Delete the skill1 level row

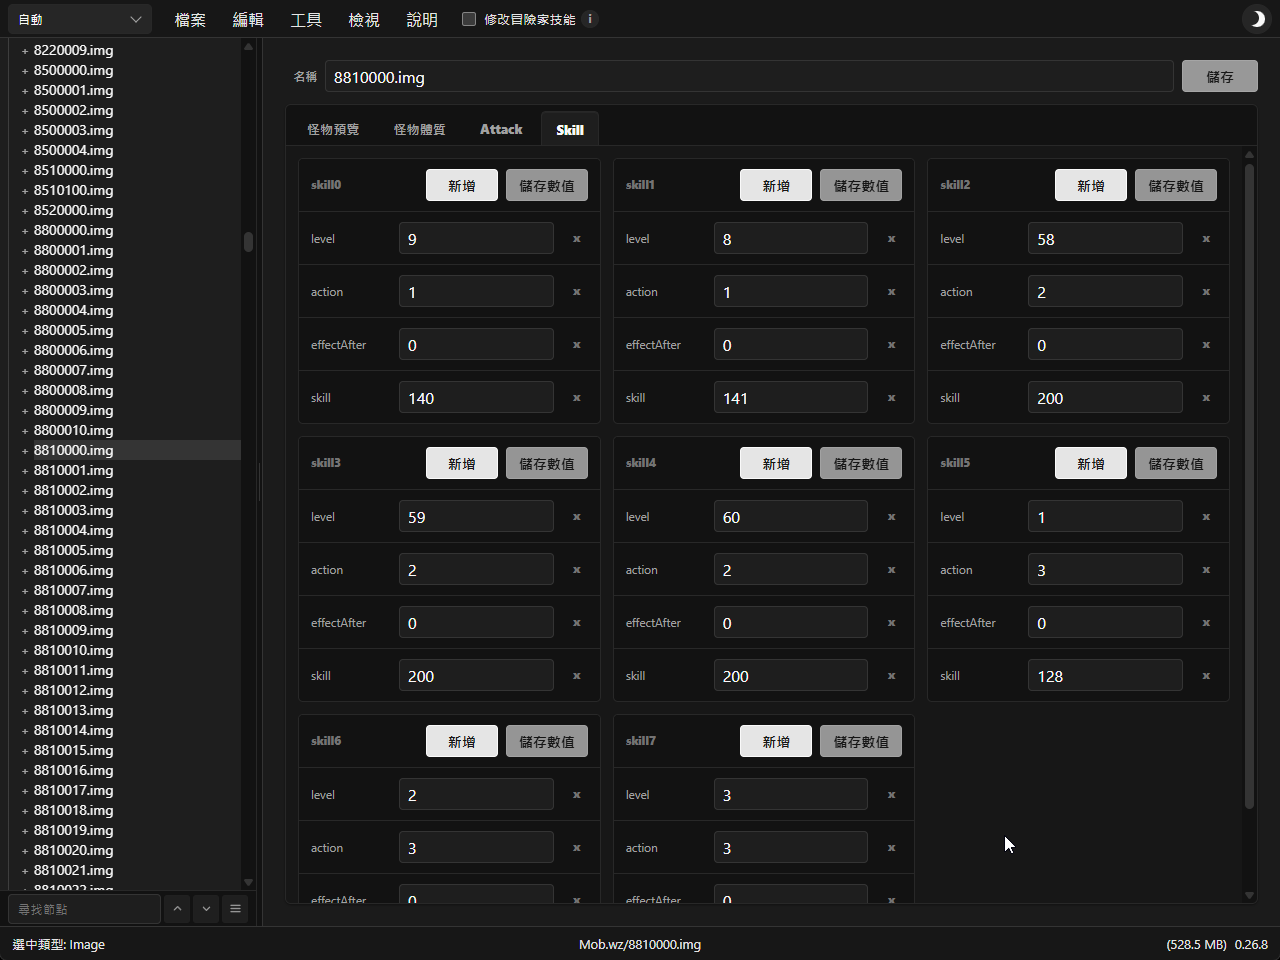pyautogui.click(x=891, y=239)
